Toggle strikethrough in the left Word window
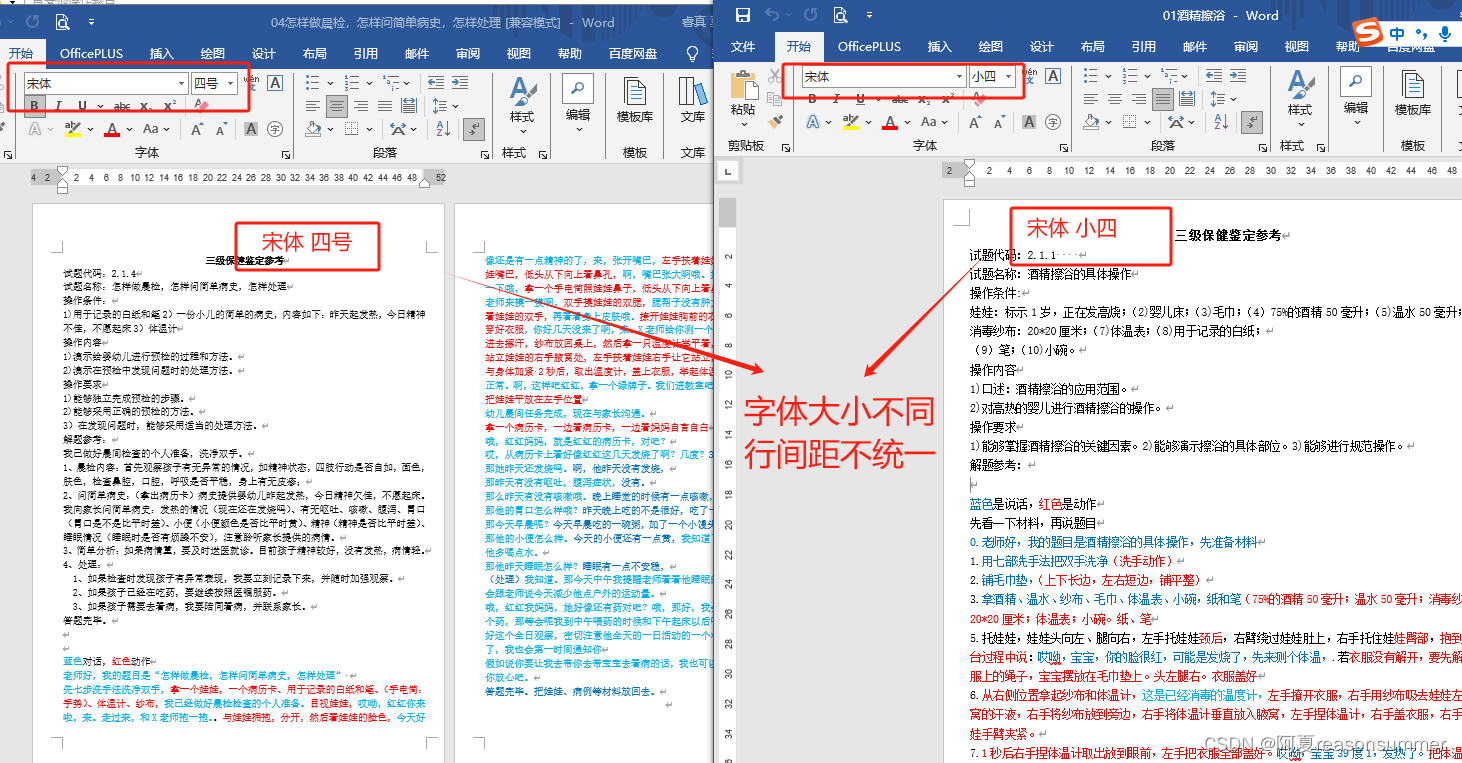Viewport: 1462px width, 763px height. [122, 105]
